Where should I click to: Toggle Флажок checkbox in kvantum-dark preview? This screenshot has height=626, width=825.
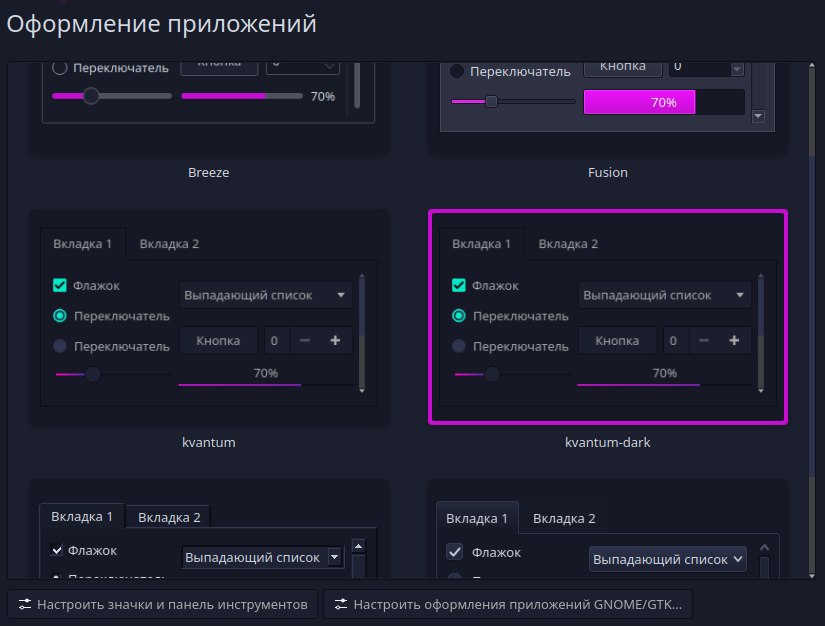click(x=459, y=285)
